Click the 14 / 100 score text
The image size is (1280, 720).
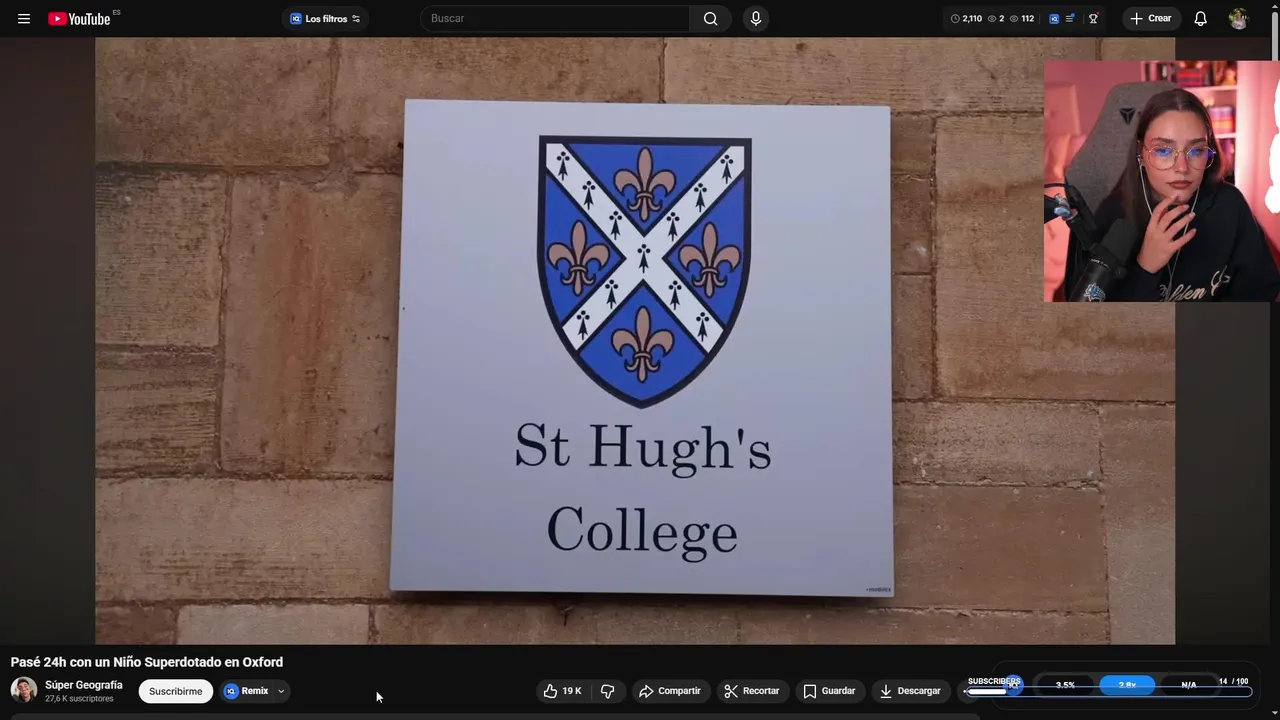[x=1233, y=681]
